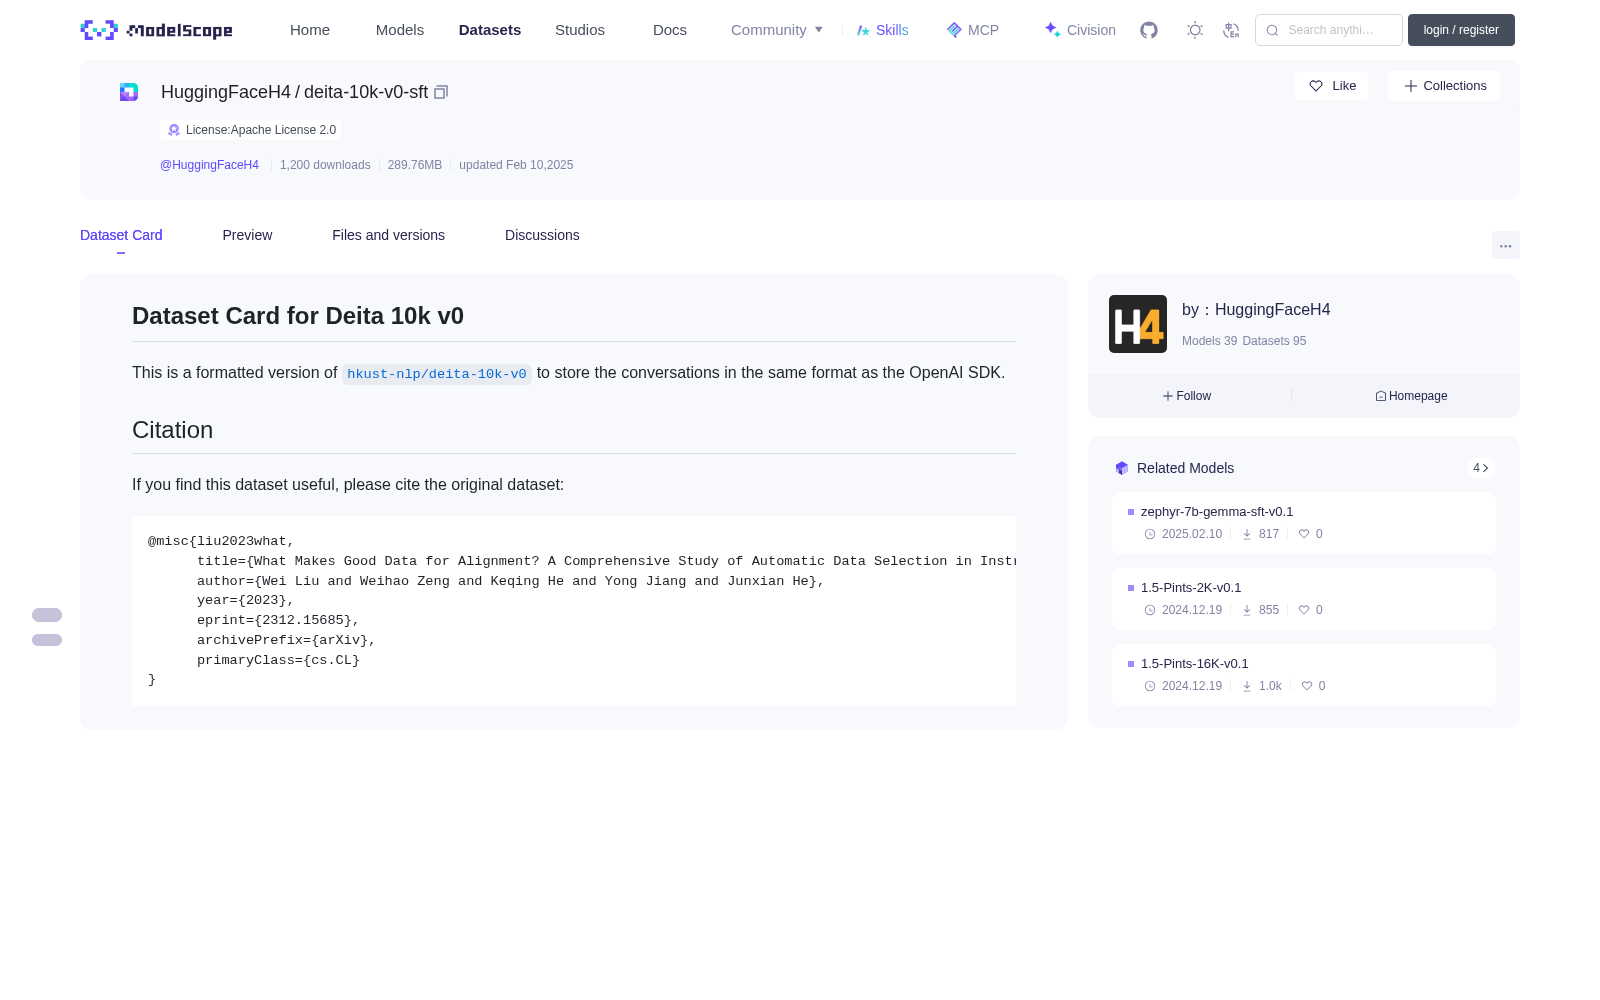Open the hkust-nlp/deita-10k-v0 link
The width and height of the screenshot is (1600, 1000).
click(x=436, y=374)
